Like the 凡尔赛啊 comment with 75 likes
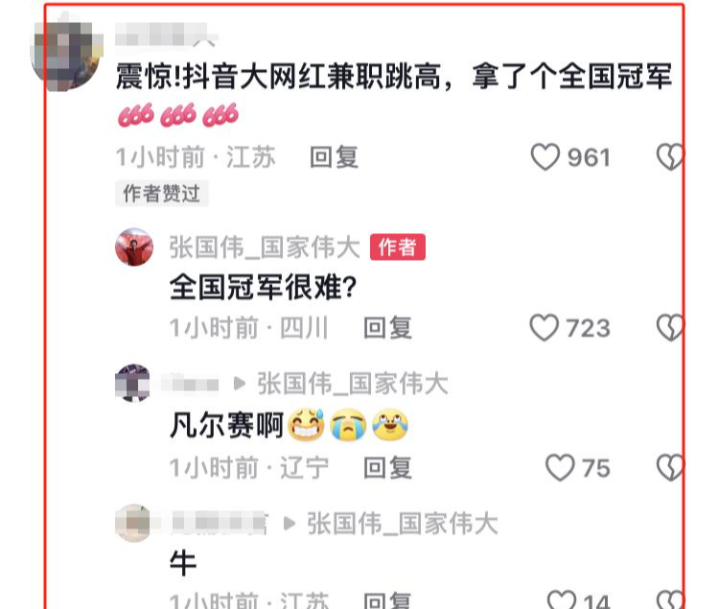 560,468
